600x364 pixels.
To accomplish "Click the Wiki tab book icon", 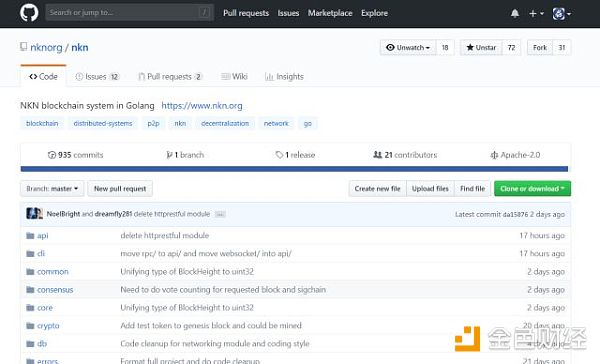I will 225,77.
